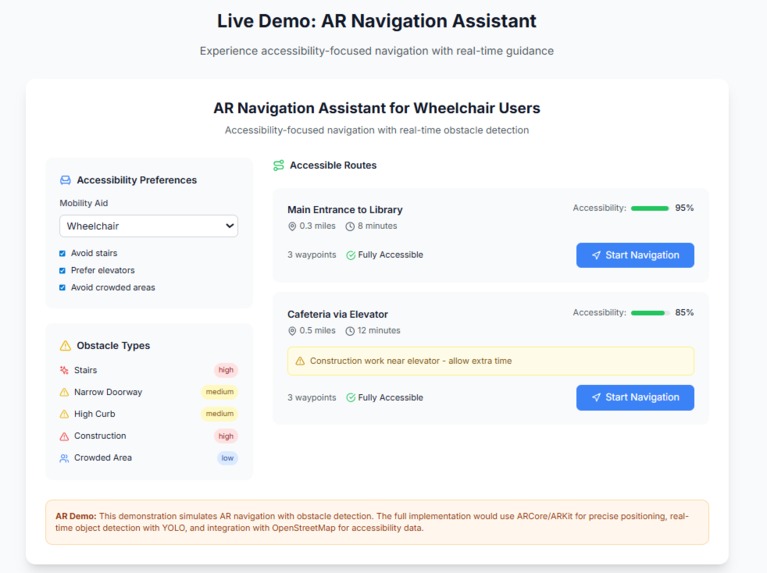Click the Mobility Aid label
Screen dimensions: 767x573
84,203
